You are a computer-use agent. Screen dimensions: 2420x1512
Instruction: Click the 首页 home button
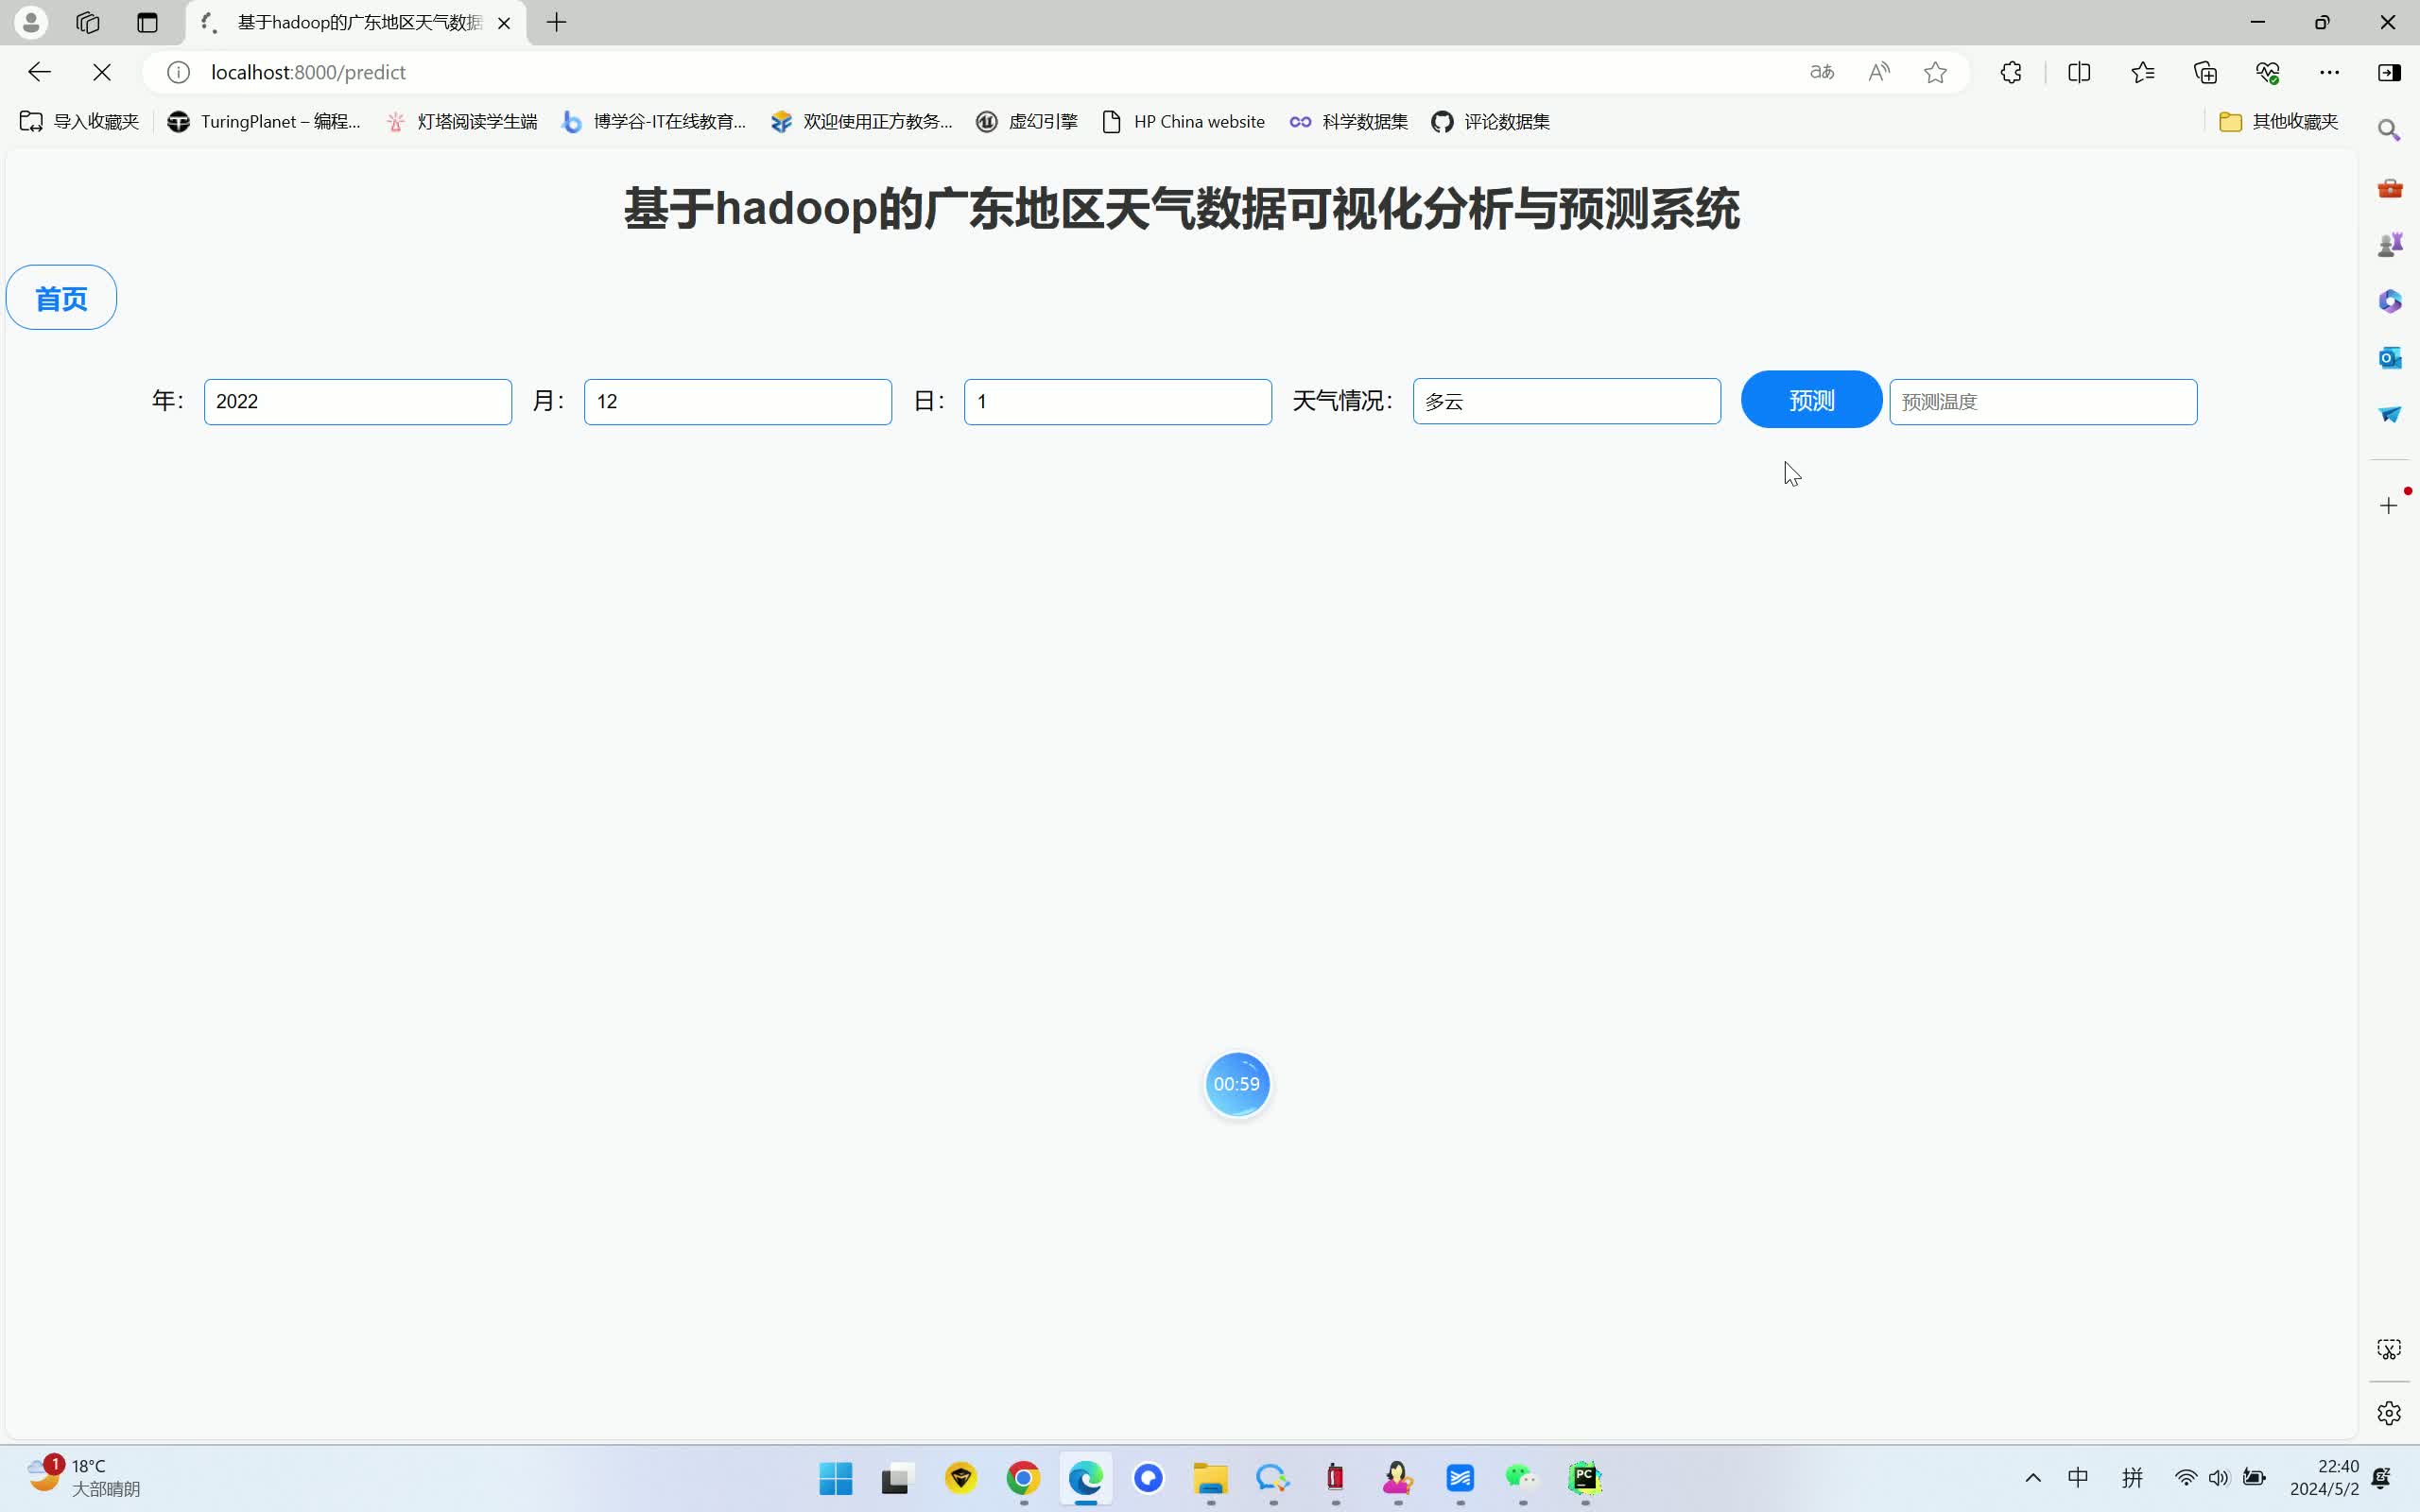(61, 297)
